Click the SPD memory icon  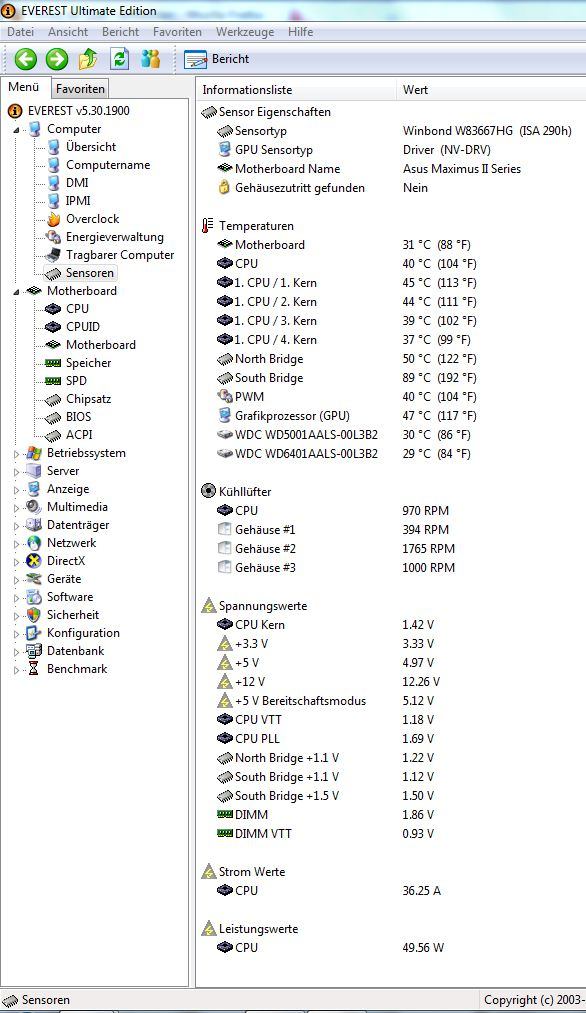[x=54, y=381]
